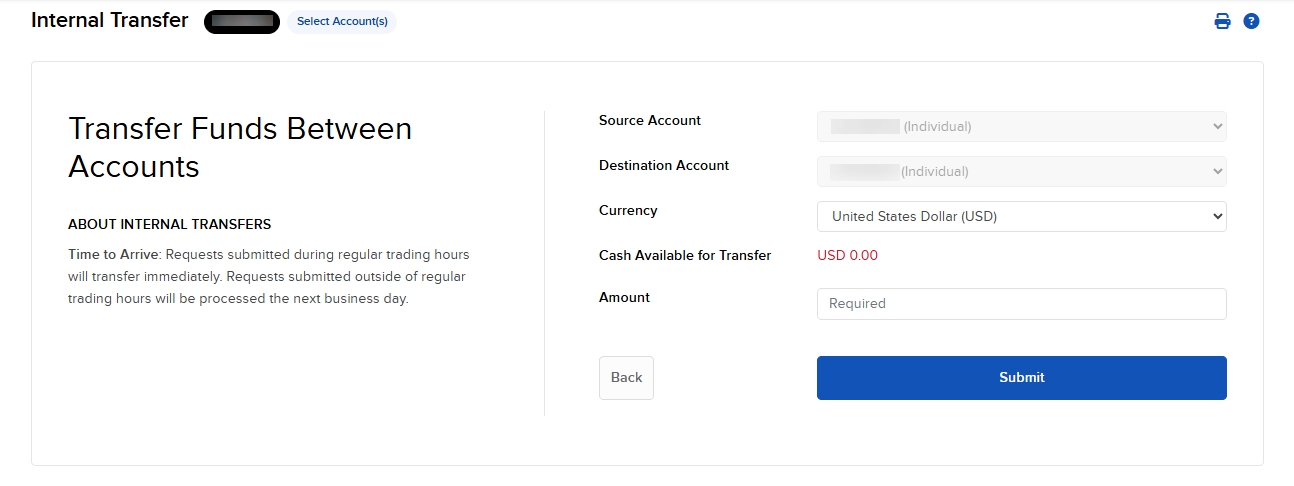The height and width of the screenshot is (486, 1294).
Task: Click the redacted account number pill
Action: pyautogui.click(x=242, y=21)
